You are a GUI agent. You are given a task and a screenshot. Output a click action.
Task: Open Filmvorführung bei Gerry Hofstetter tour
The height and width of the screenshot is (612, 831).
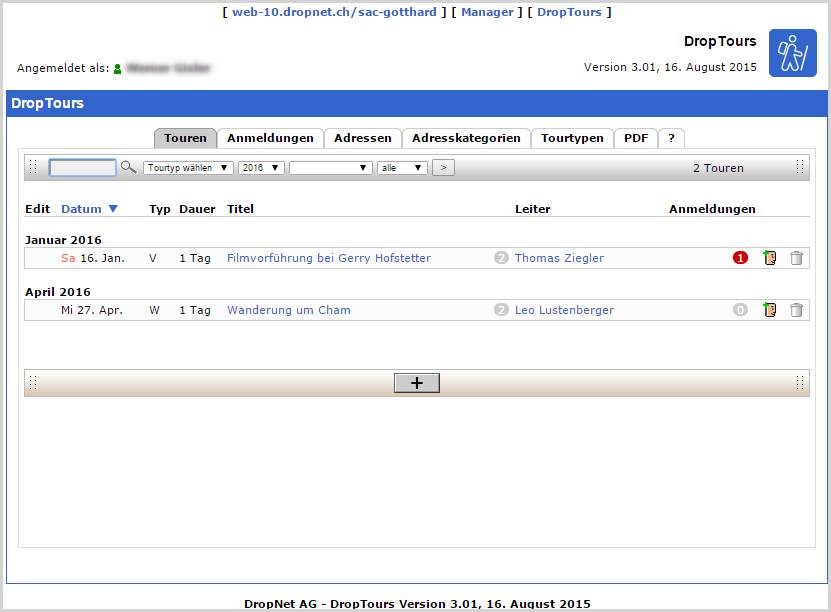point(329,258)
